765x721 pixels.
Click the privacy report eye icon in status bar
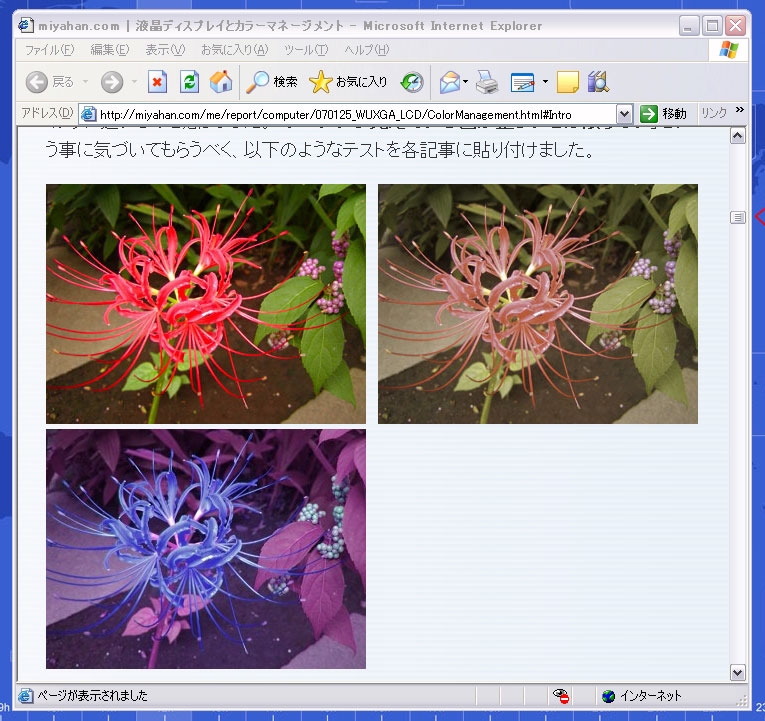(561, 696)
